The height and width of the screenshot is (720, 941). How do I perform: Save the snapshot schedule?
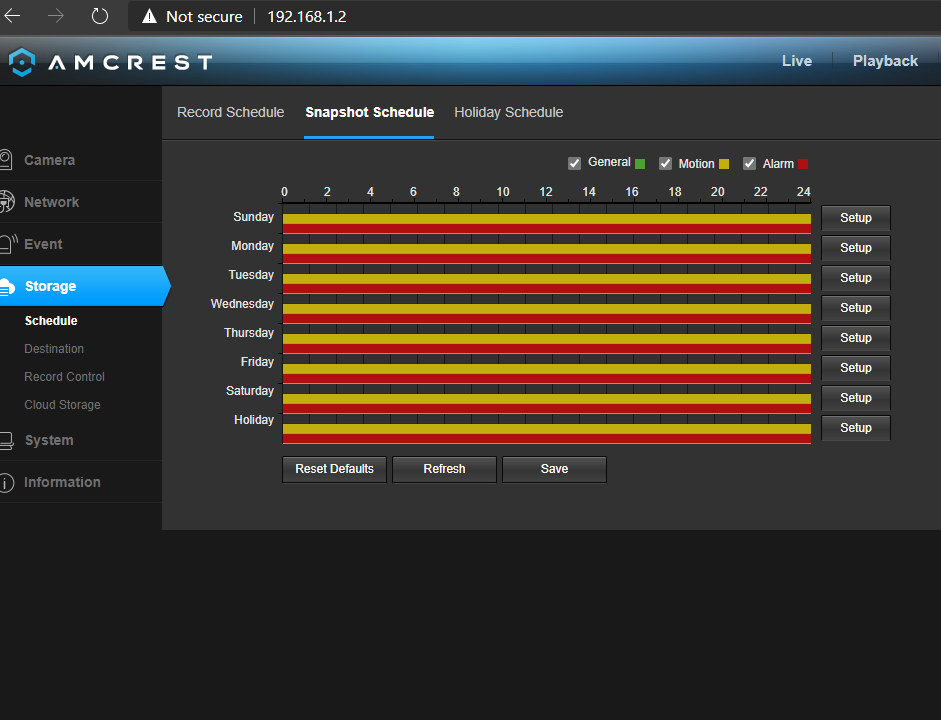pos(554,469)
